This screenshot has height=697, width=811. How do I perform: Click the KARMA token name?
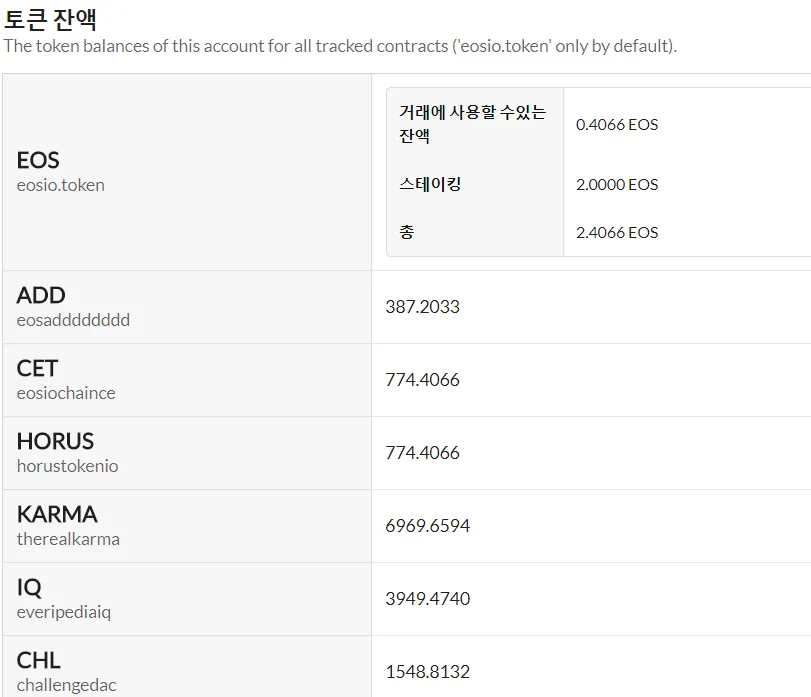tap(57, 514)
